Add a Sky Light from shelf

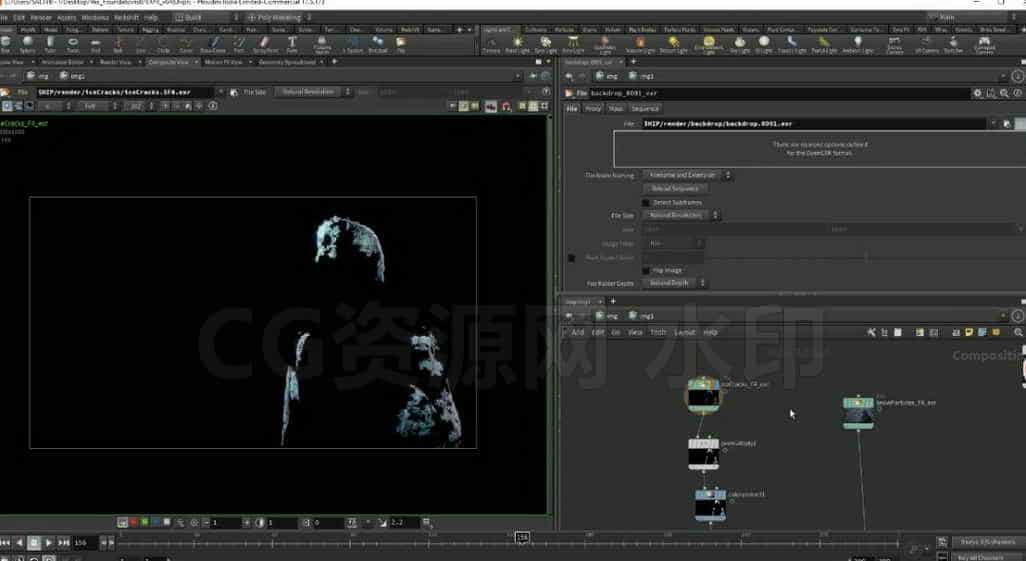coord(740,45)
